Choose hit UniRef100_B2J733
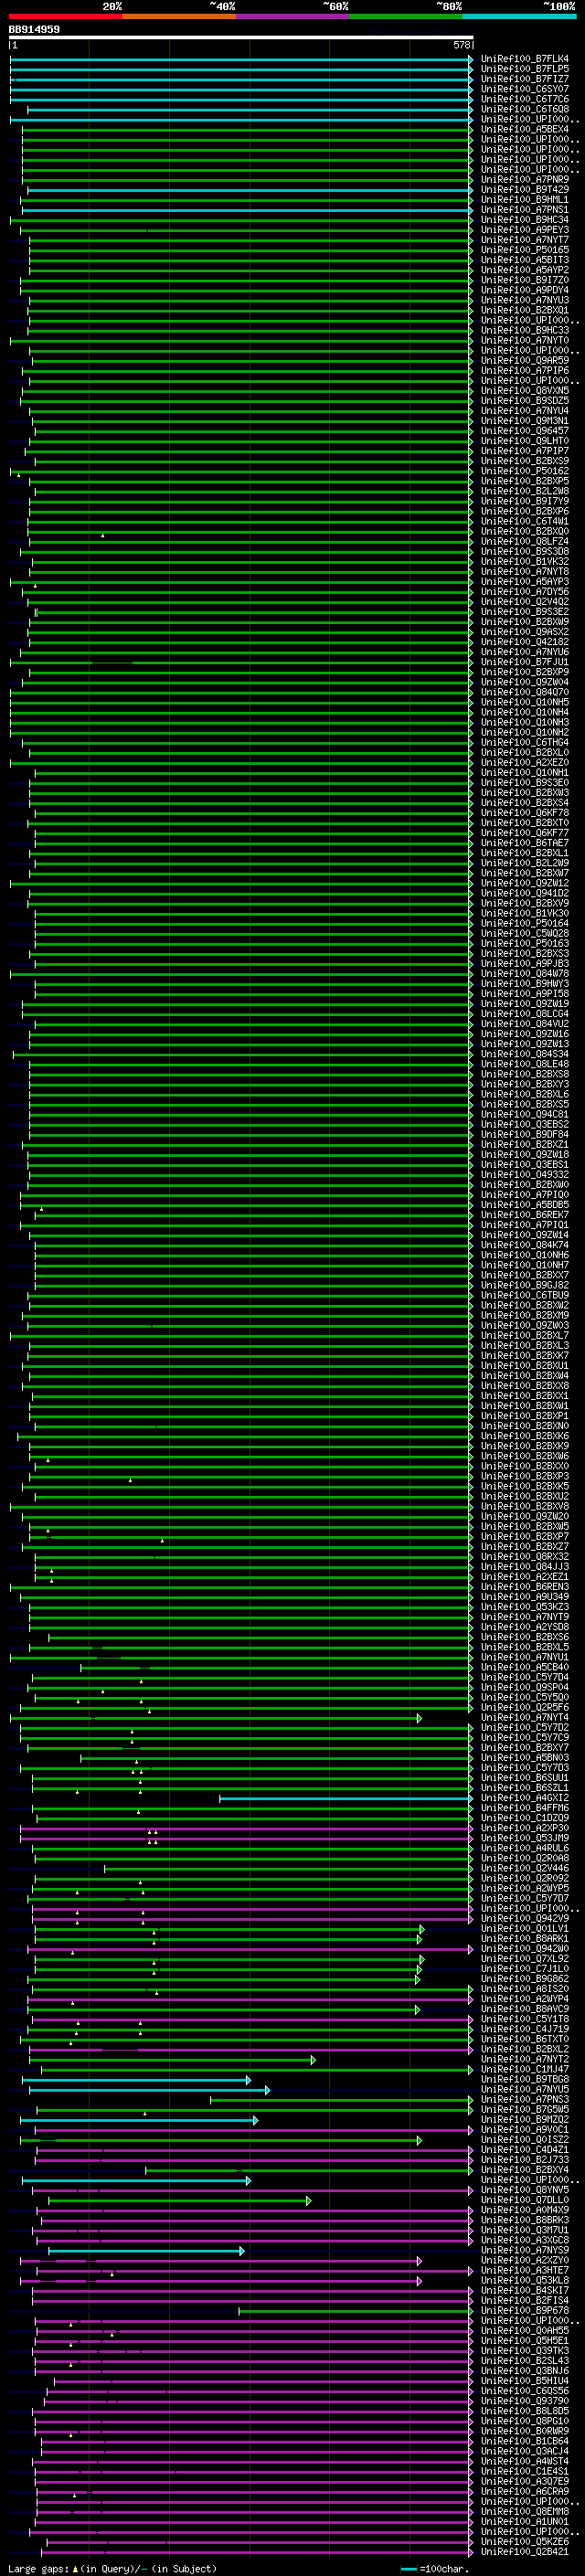Viewport: 585px width, 2576px height. click(525, 2160)
